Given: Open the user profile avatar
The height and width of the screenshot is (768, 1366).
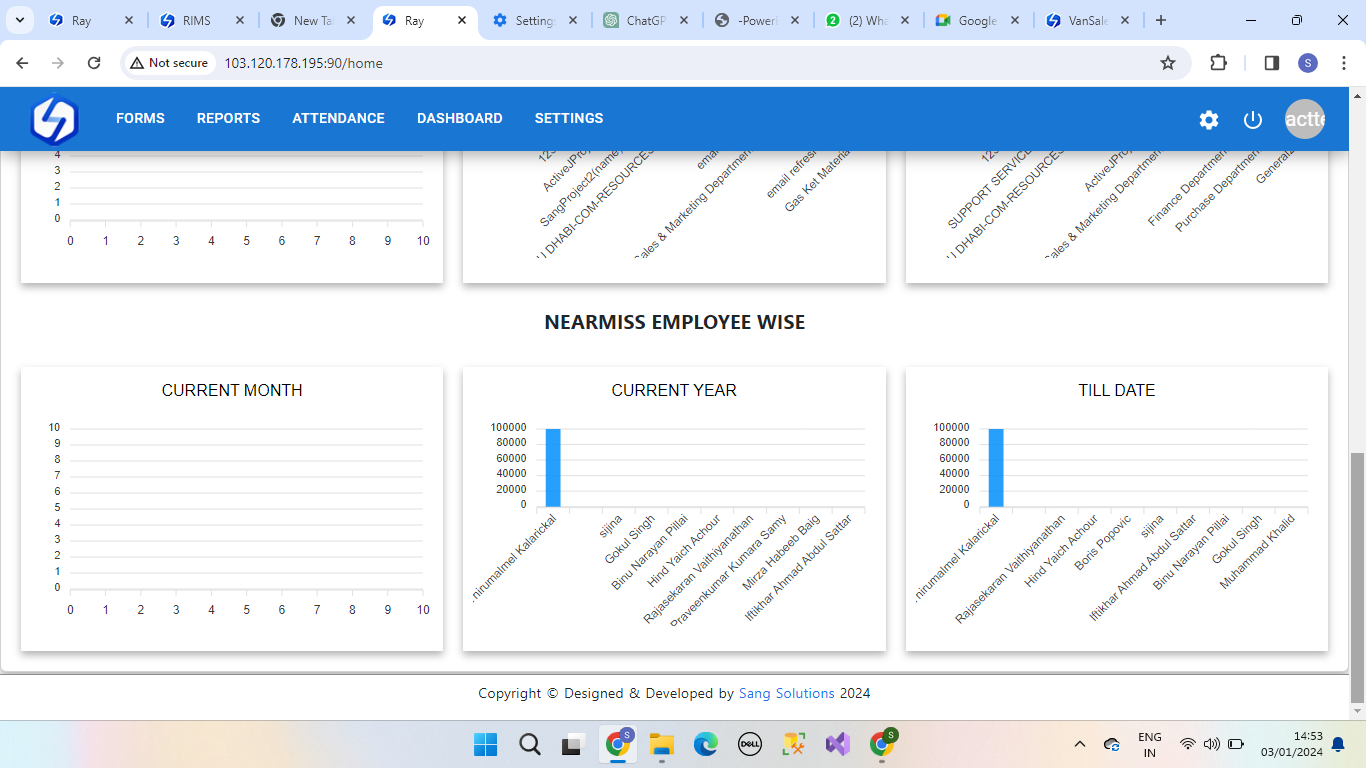Looking at the screenshot, I should point(1304,120).
